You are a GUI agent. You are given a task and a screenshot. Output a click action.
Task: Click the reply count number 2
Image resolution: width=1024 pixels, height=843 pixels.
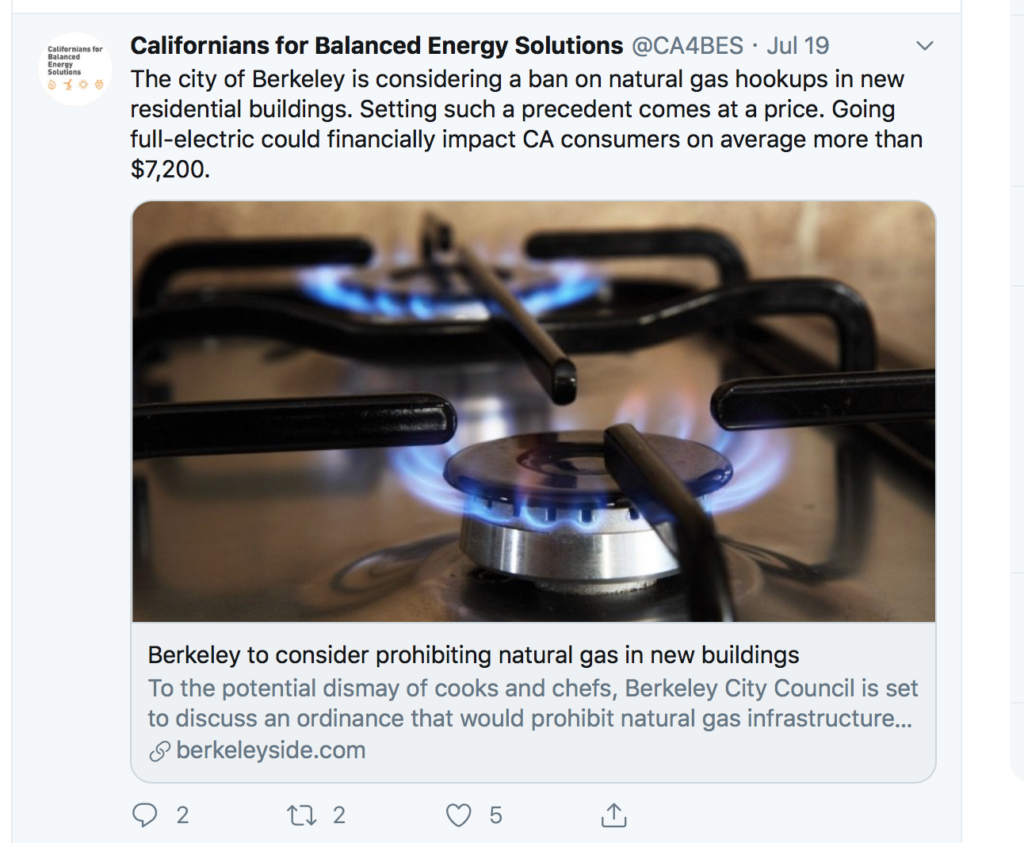click(182, 815)
